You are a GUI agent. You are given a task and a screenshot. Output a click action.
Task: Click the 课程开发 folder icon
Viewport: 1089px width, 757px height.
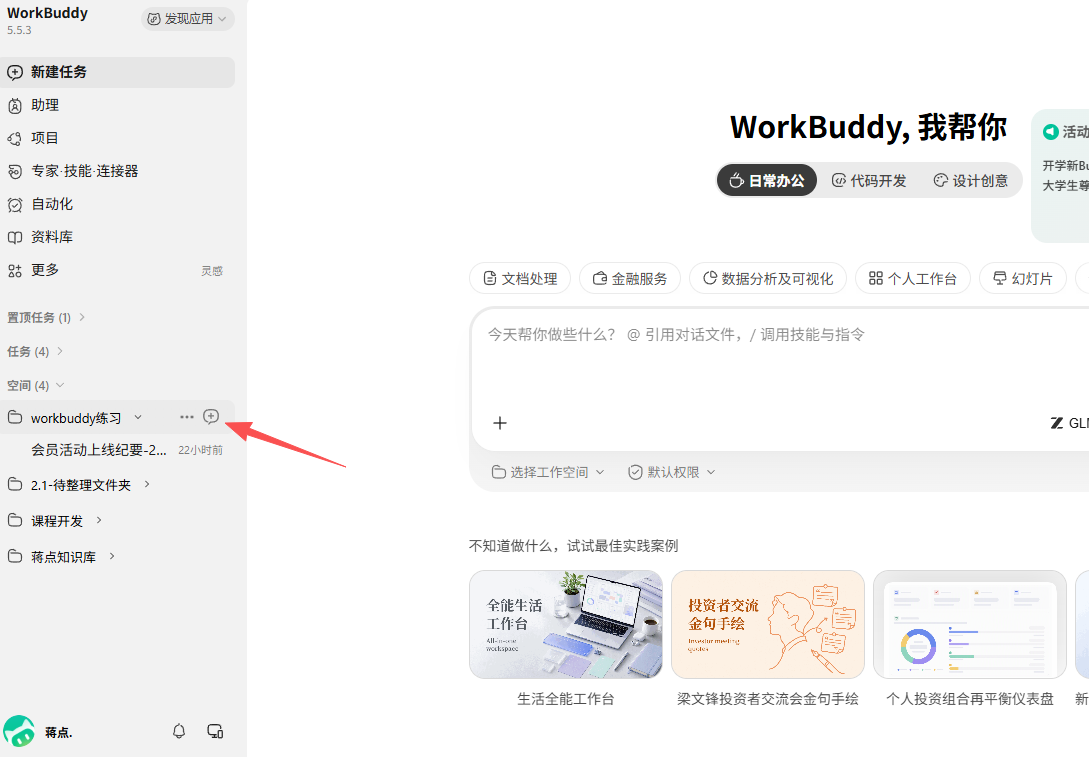[15, 520]
